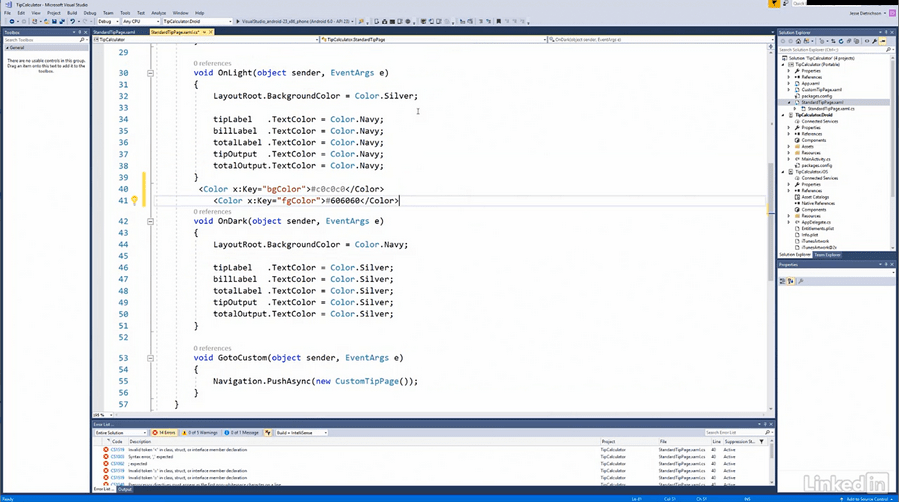
Task: Click the Solution Explorer vertical scrollbar
Action: coord(893,152)
